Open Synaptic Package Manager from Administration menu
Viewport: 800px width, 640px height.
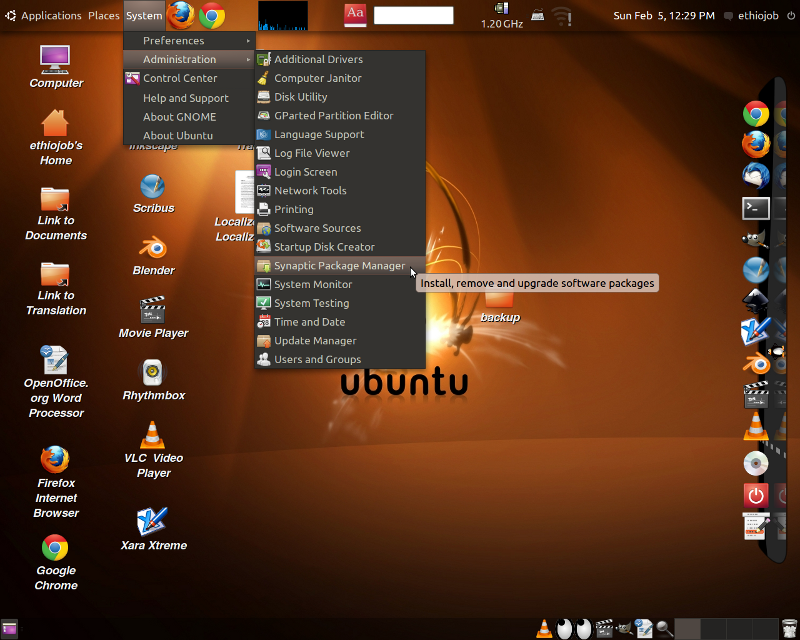(x=340, y=266)
